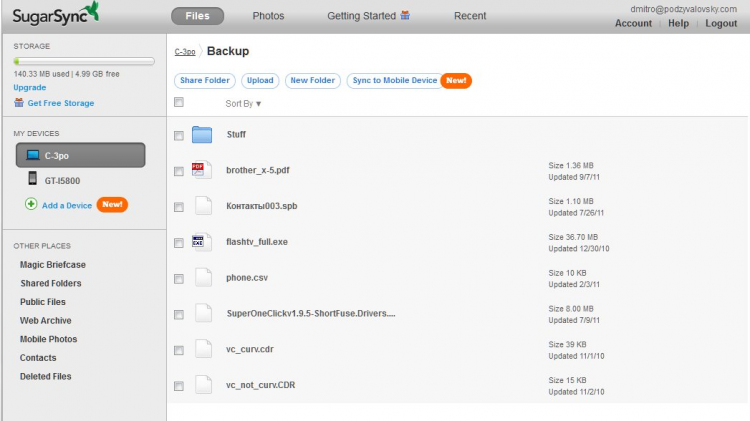750x421 pixels.
Task: Open the Sort By dropdown
Action: click(x=243, y=103)
